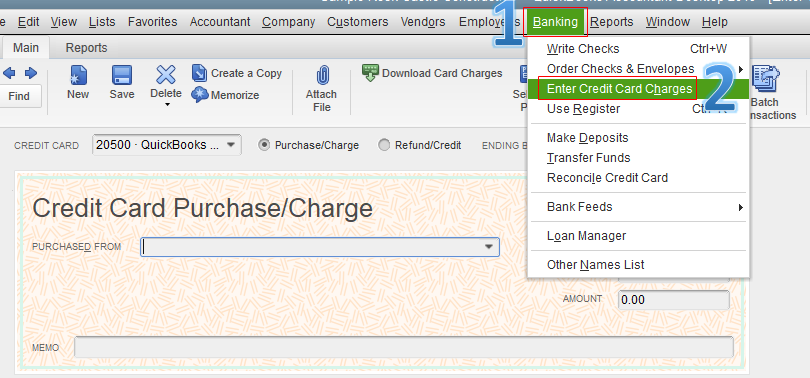Image resolution: width=810 pixels, height=378 pixels.
Task: Click the Find button
Action: [19, 97]
